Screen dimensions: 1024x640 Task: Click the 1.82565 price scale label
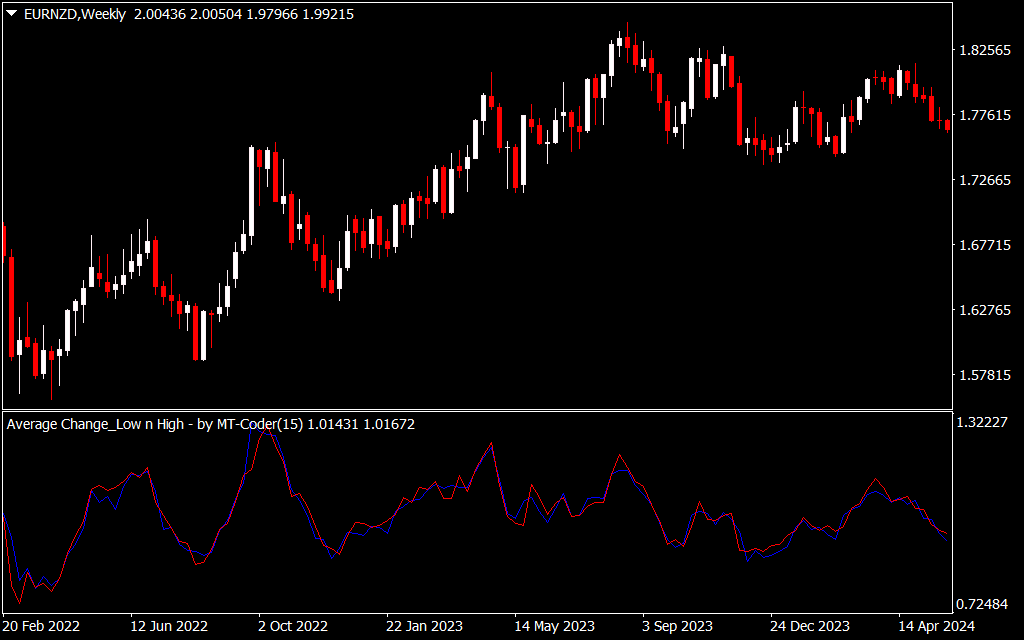[984, 50]
